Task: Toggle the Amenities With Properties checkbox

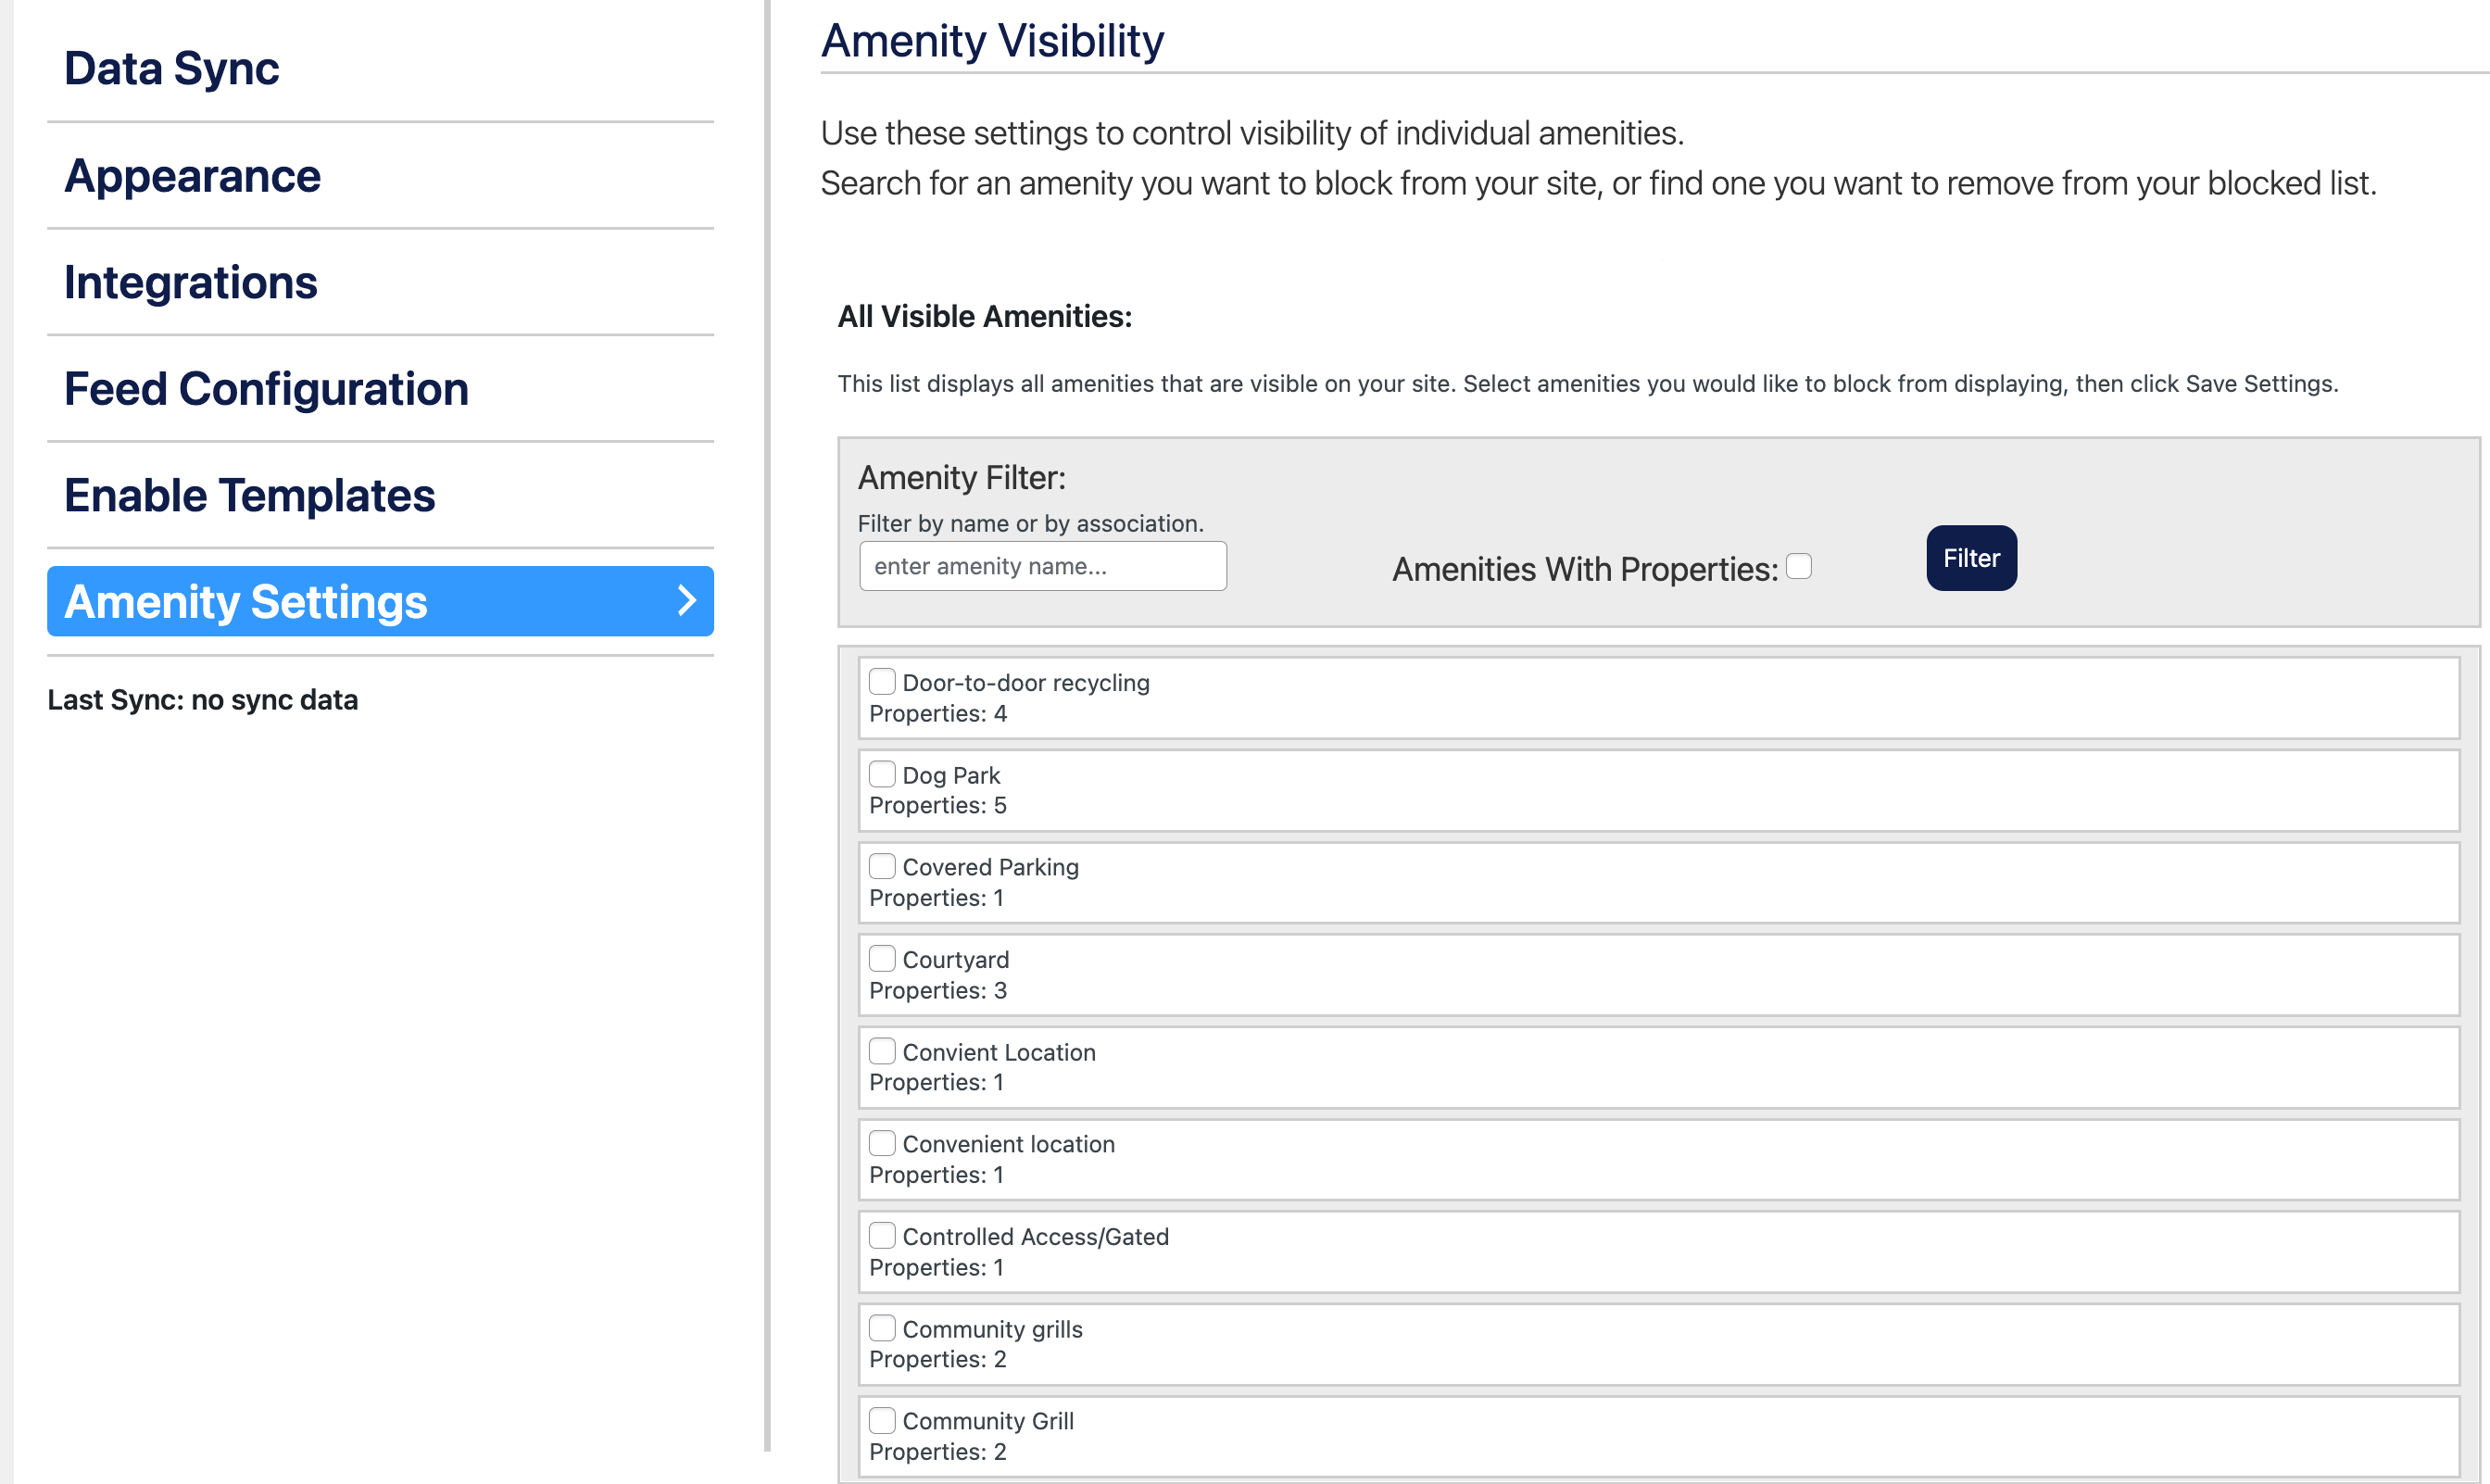Action: pyautogui.click(x=1798, y=567)
